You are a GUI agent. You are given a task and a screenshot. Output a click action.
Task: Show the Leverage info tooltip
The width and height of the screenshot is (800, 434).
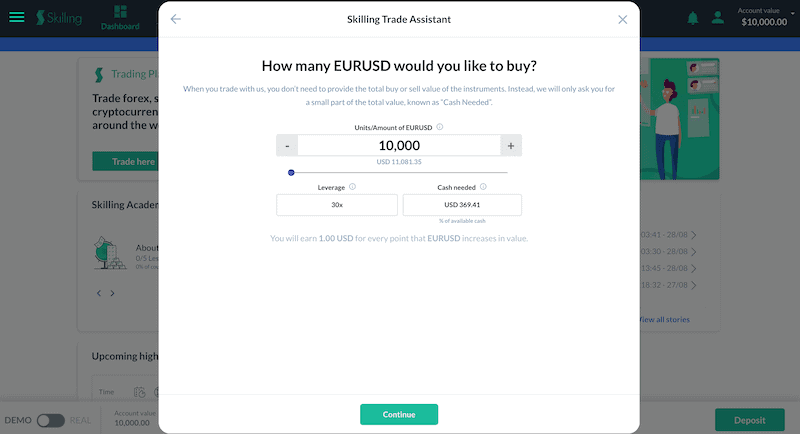click(x=352, y=187)
